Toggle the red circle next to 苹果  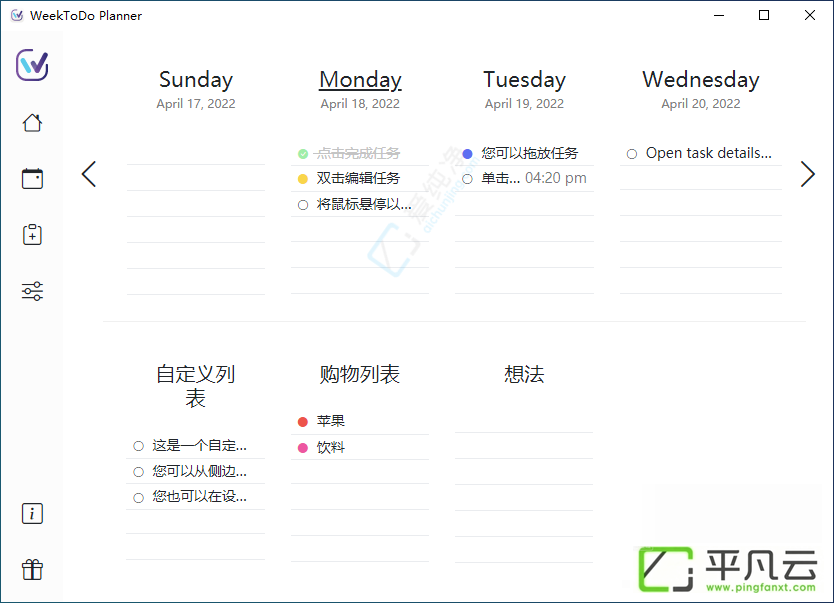(x=303, y=422)
